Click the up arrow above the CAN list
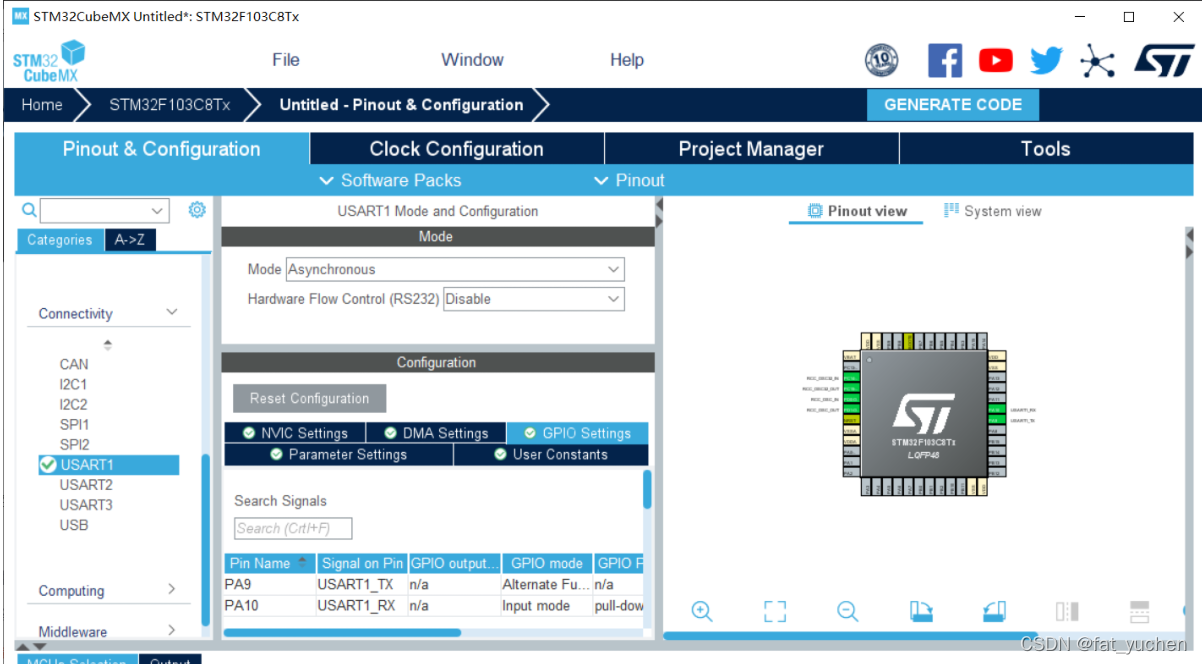The width and height of the screenshot is (1202, 664). 108,344
